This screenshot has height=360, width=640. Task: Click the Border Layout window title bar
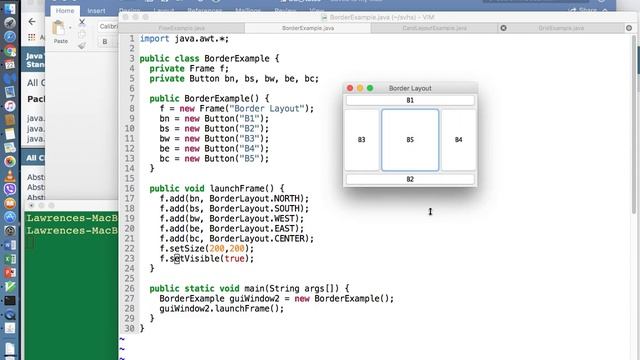point(410,88)
